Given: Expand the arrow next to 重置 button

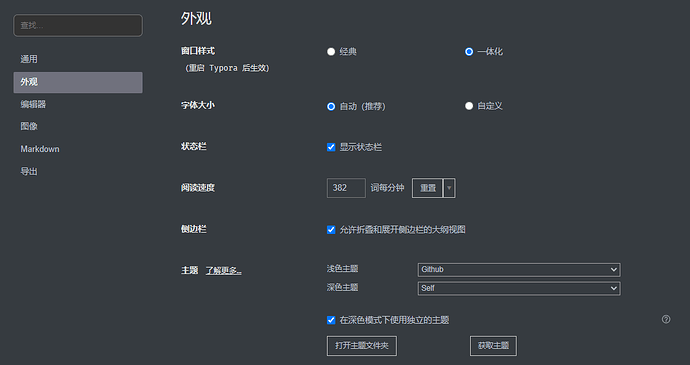Looking at the screenshot, I should [x=449, y=188].
